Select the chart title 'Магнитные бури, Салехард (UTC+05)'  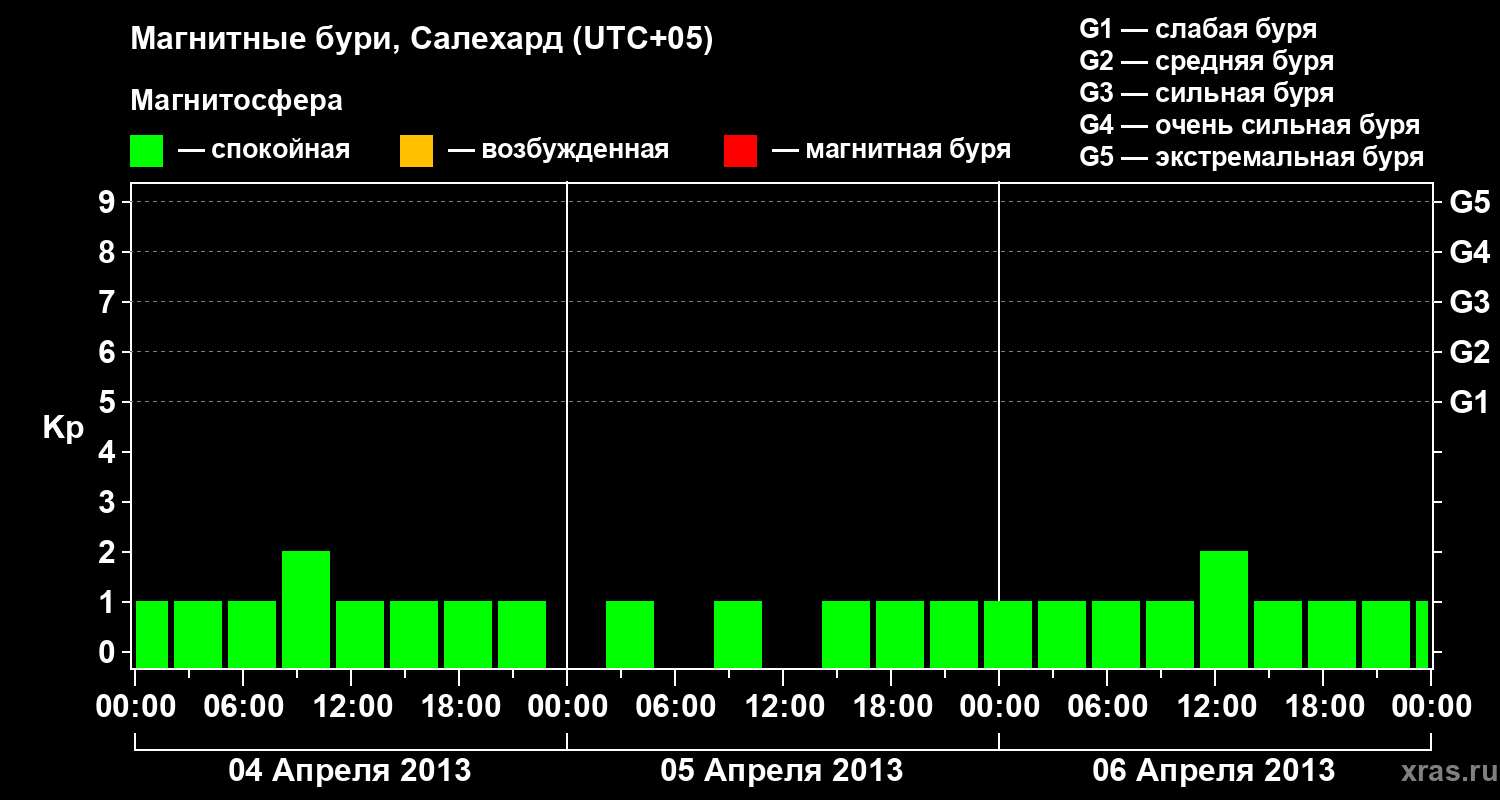click(x=422, y=40)
